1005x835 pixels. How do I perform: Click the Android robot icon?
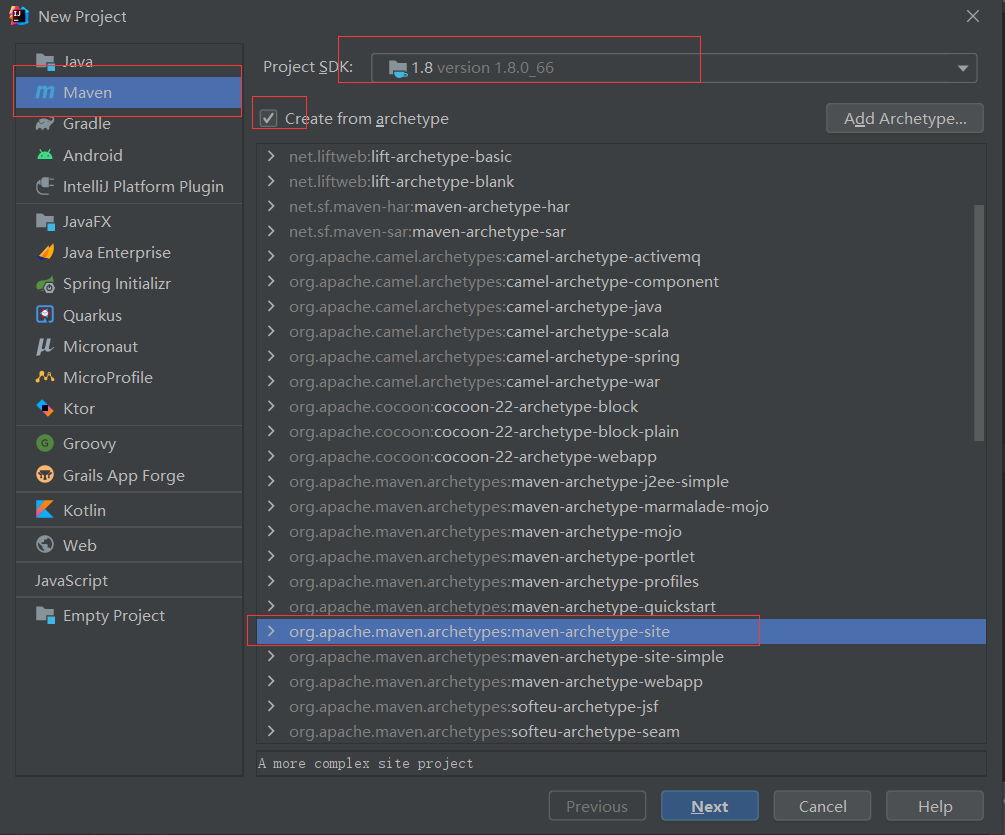tap(45, 155)
